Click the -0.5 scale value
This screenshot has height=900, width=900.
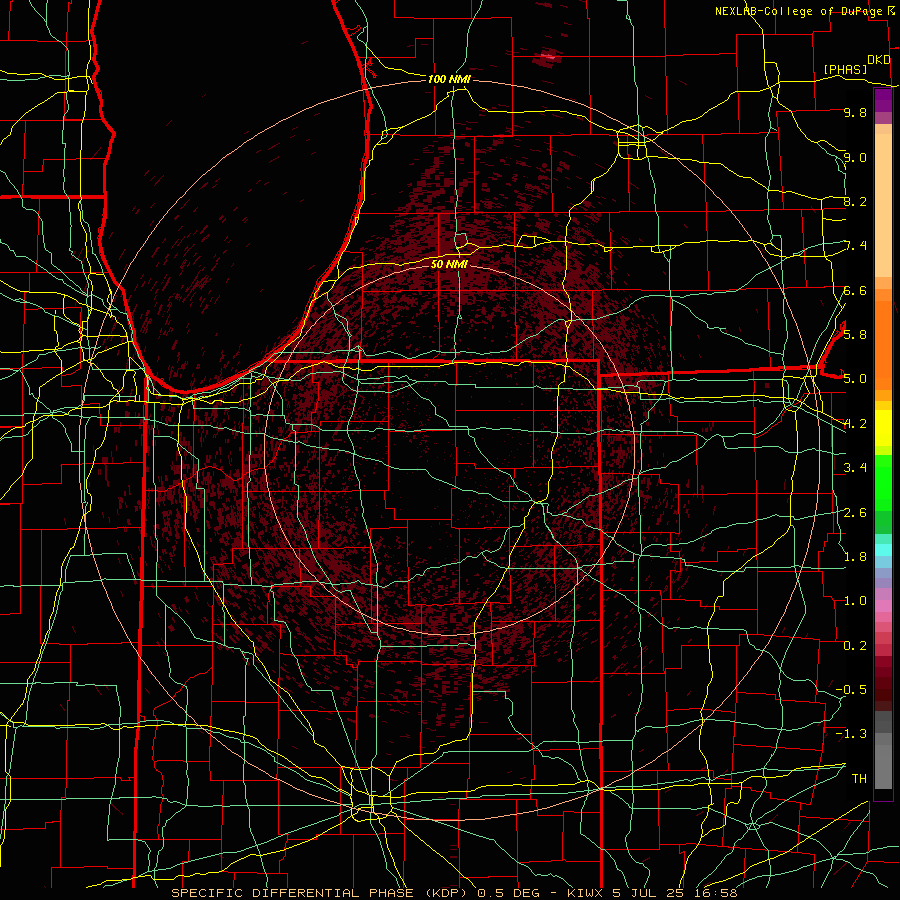(x=851, y=690)
